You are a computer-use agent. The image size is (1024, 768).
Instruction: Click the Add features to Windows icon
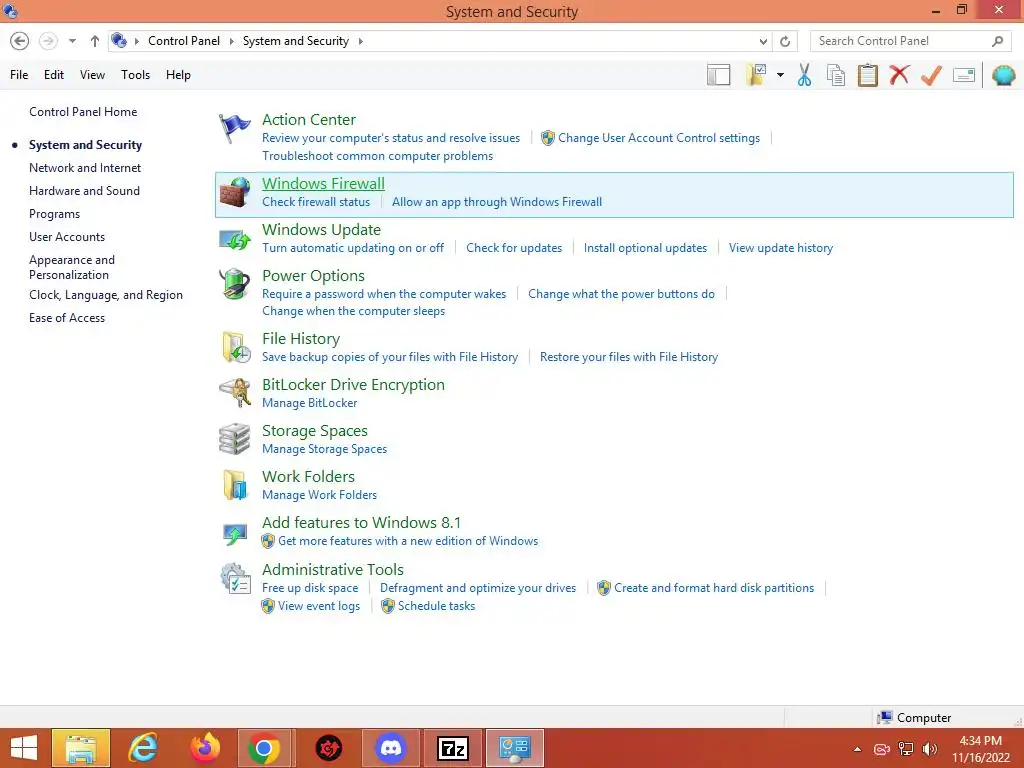[x=234, y=534]
